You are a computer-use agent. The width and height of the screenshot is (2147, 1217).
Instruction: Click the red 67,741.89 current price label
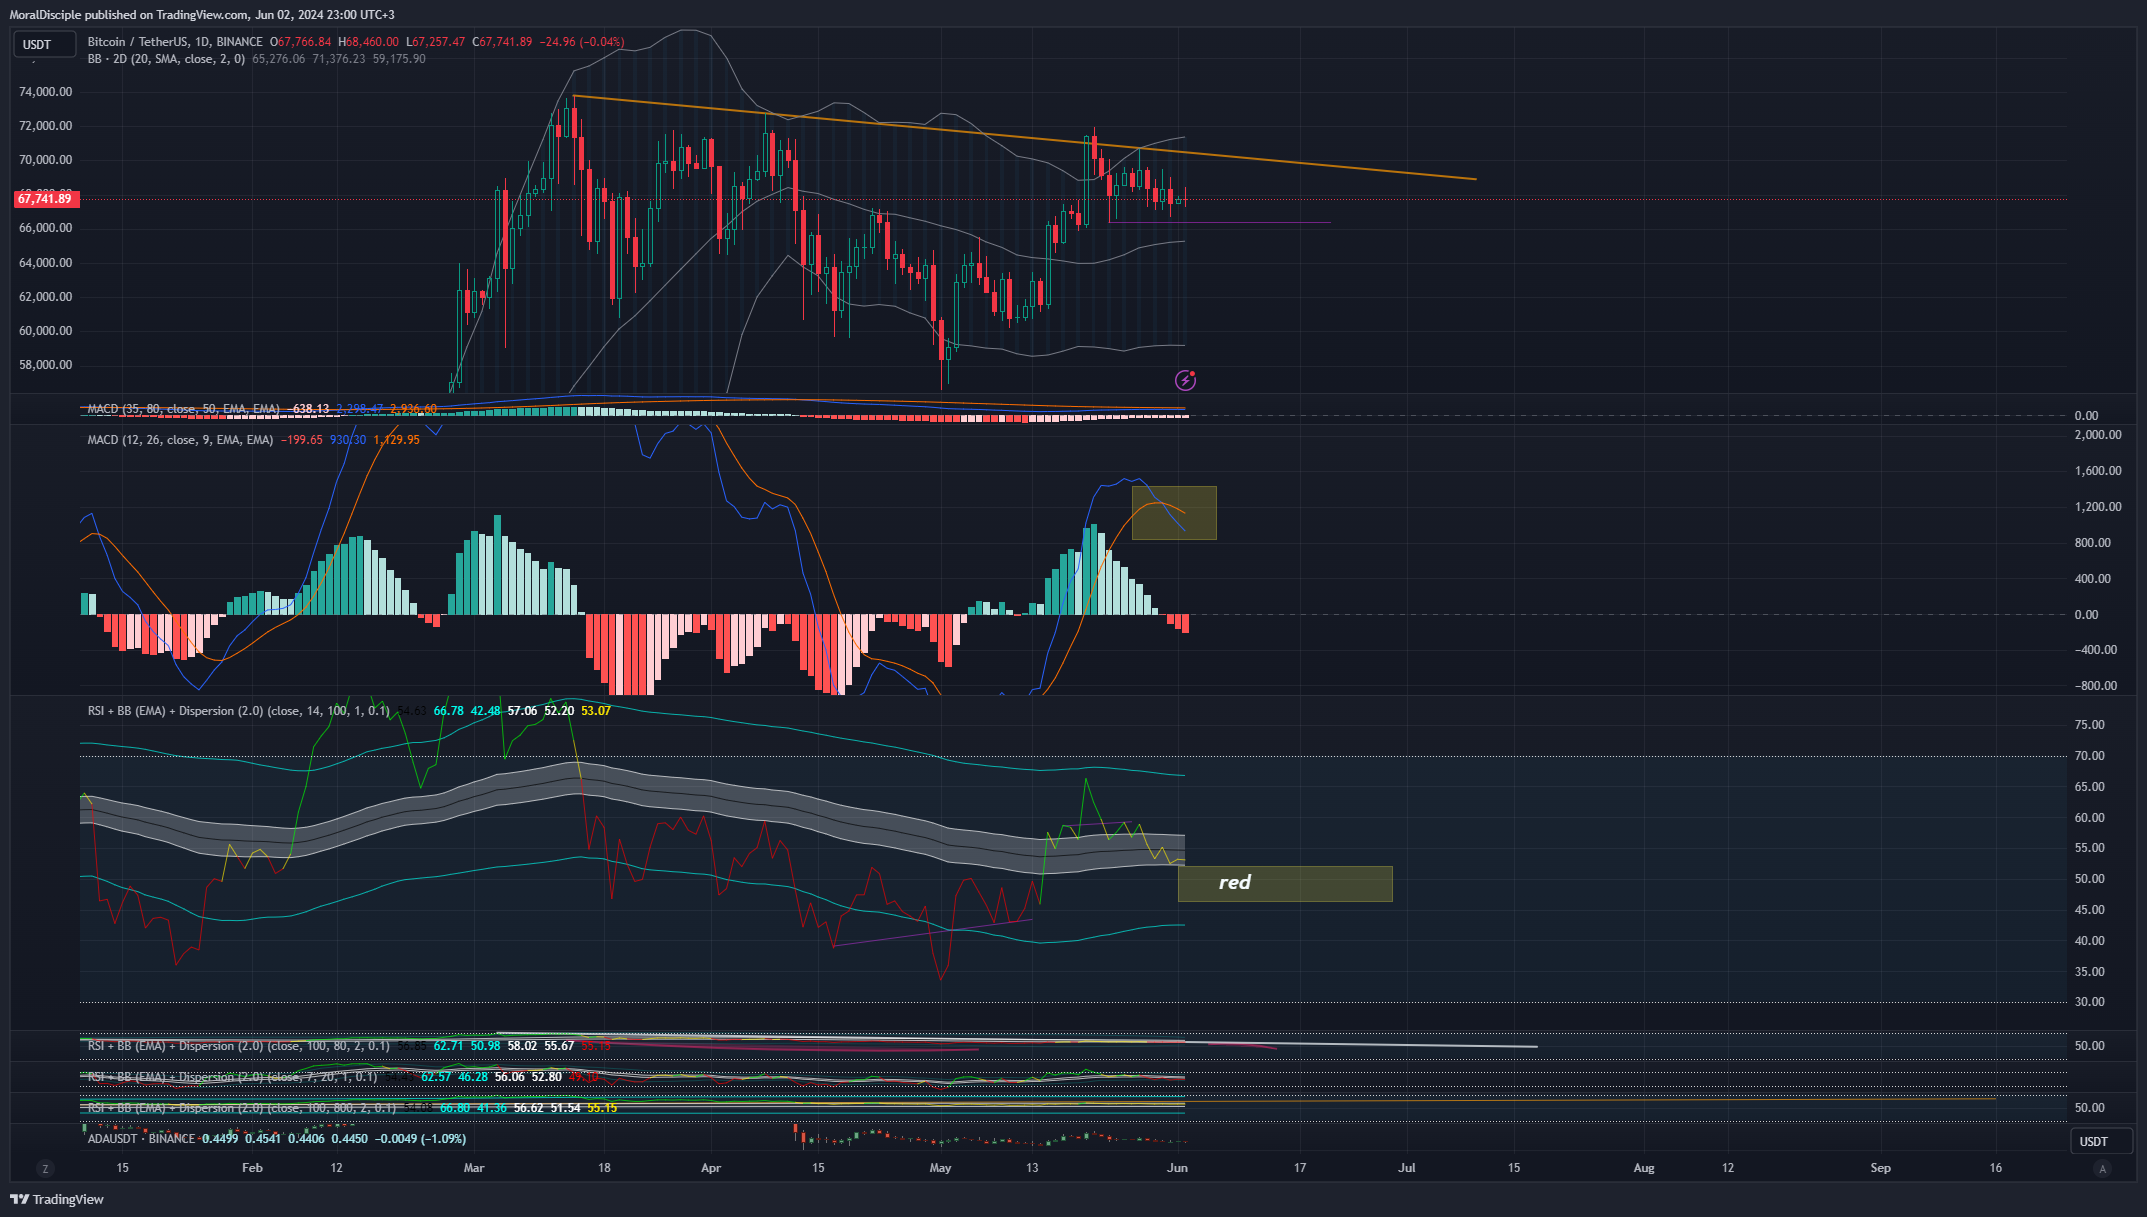coord(45,199)
